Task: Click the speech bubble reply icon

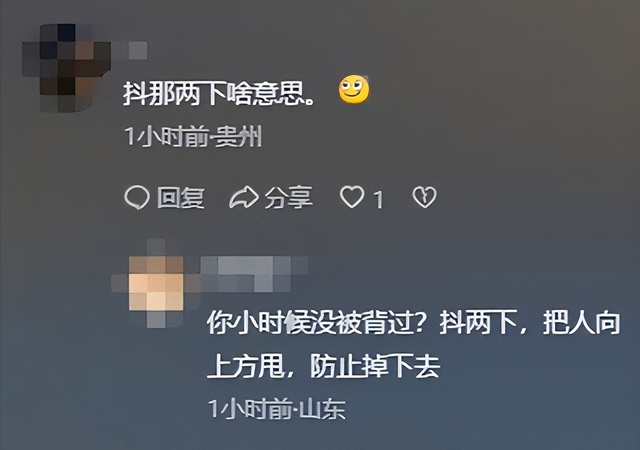Action: click(137, 198)
